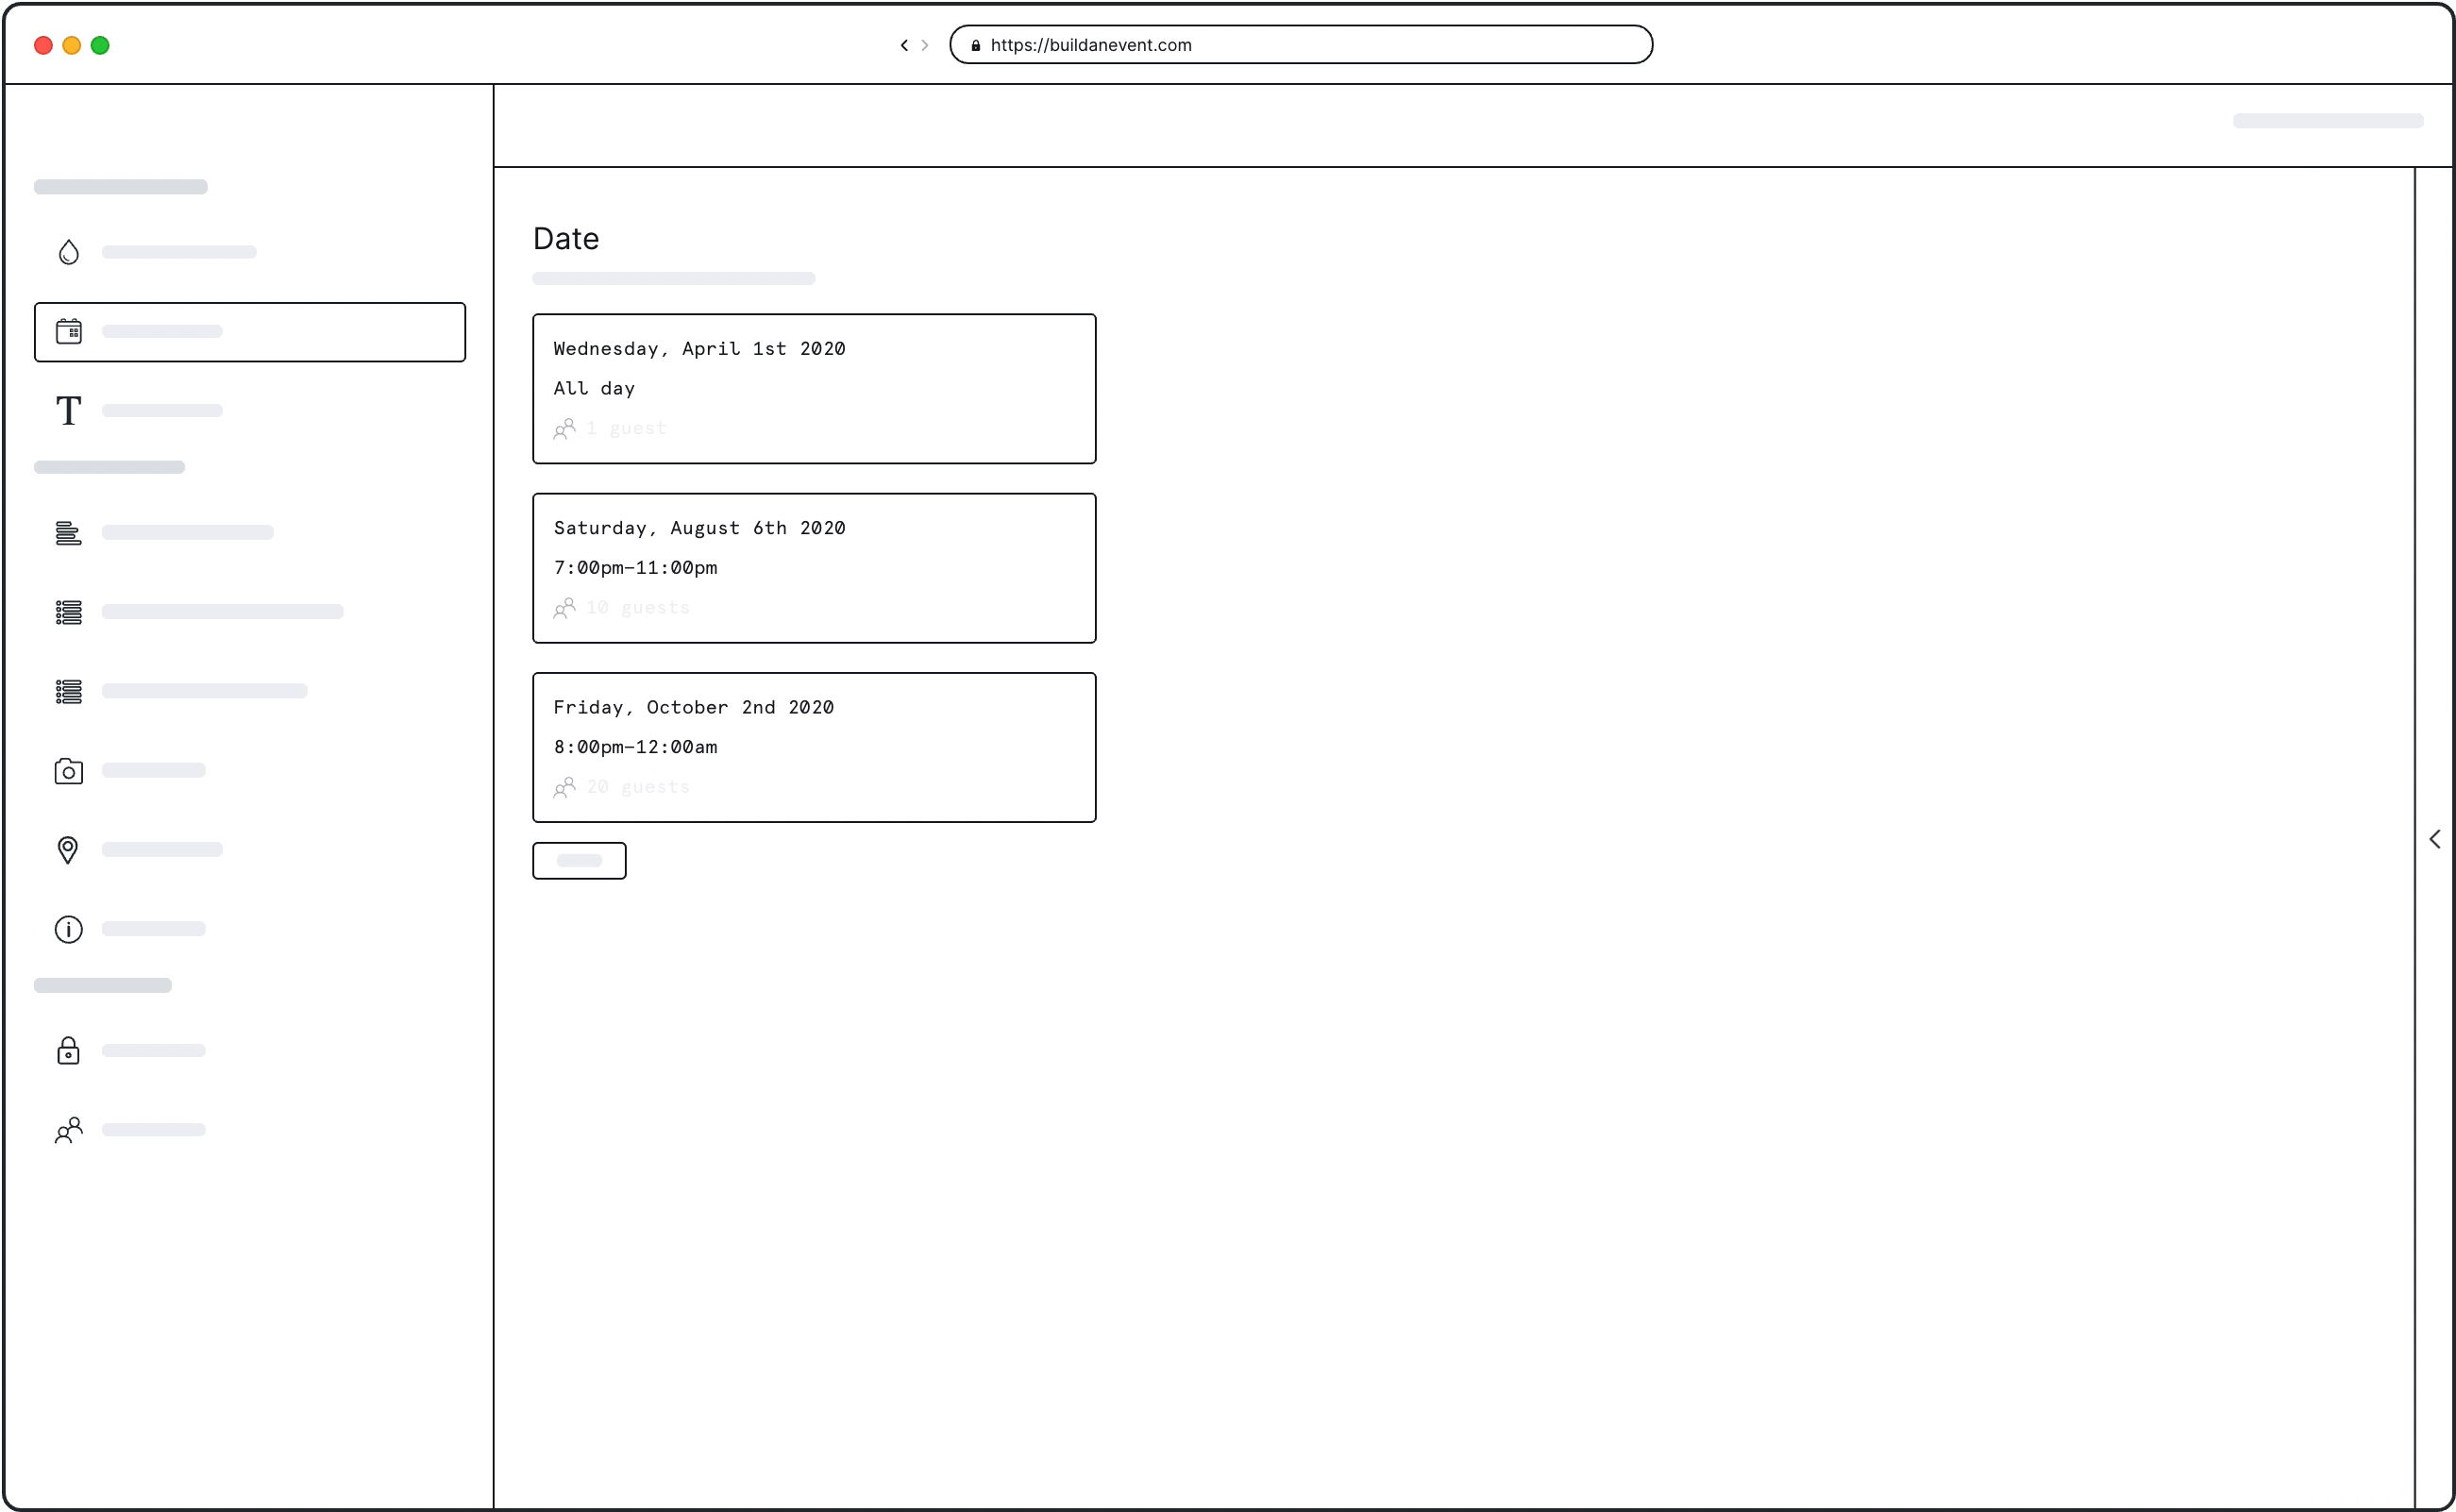Click the small button below date cards

click(579, 860)
